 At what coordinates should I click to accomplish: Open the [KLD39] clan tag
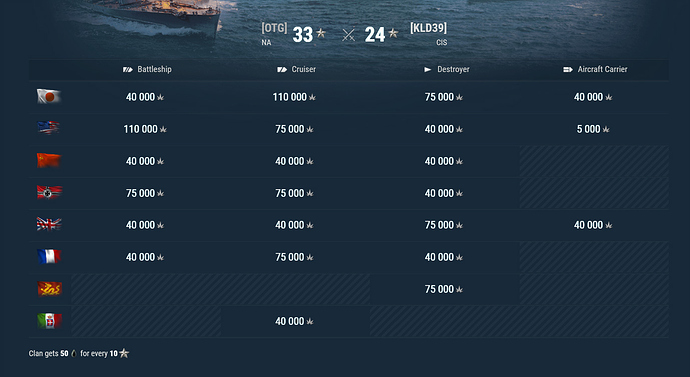[x=428, y=28]
